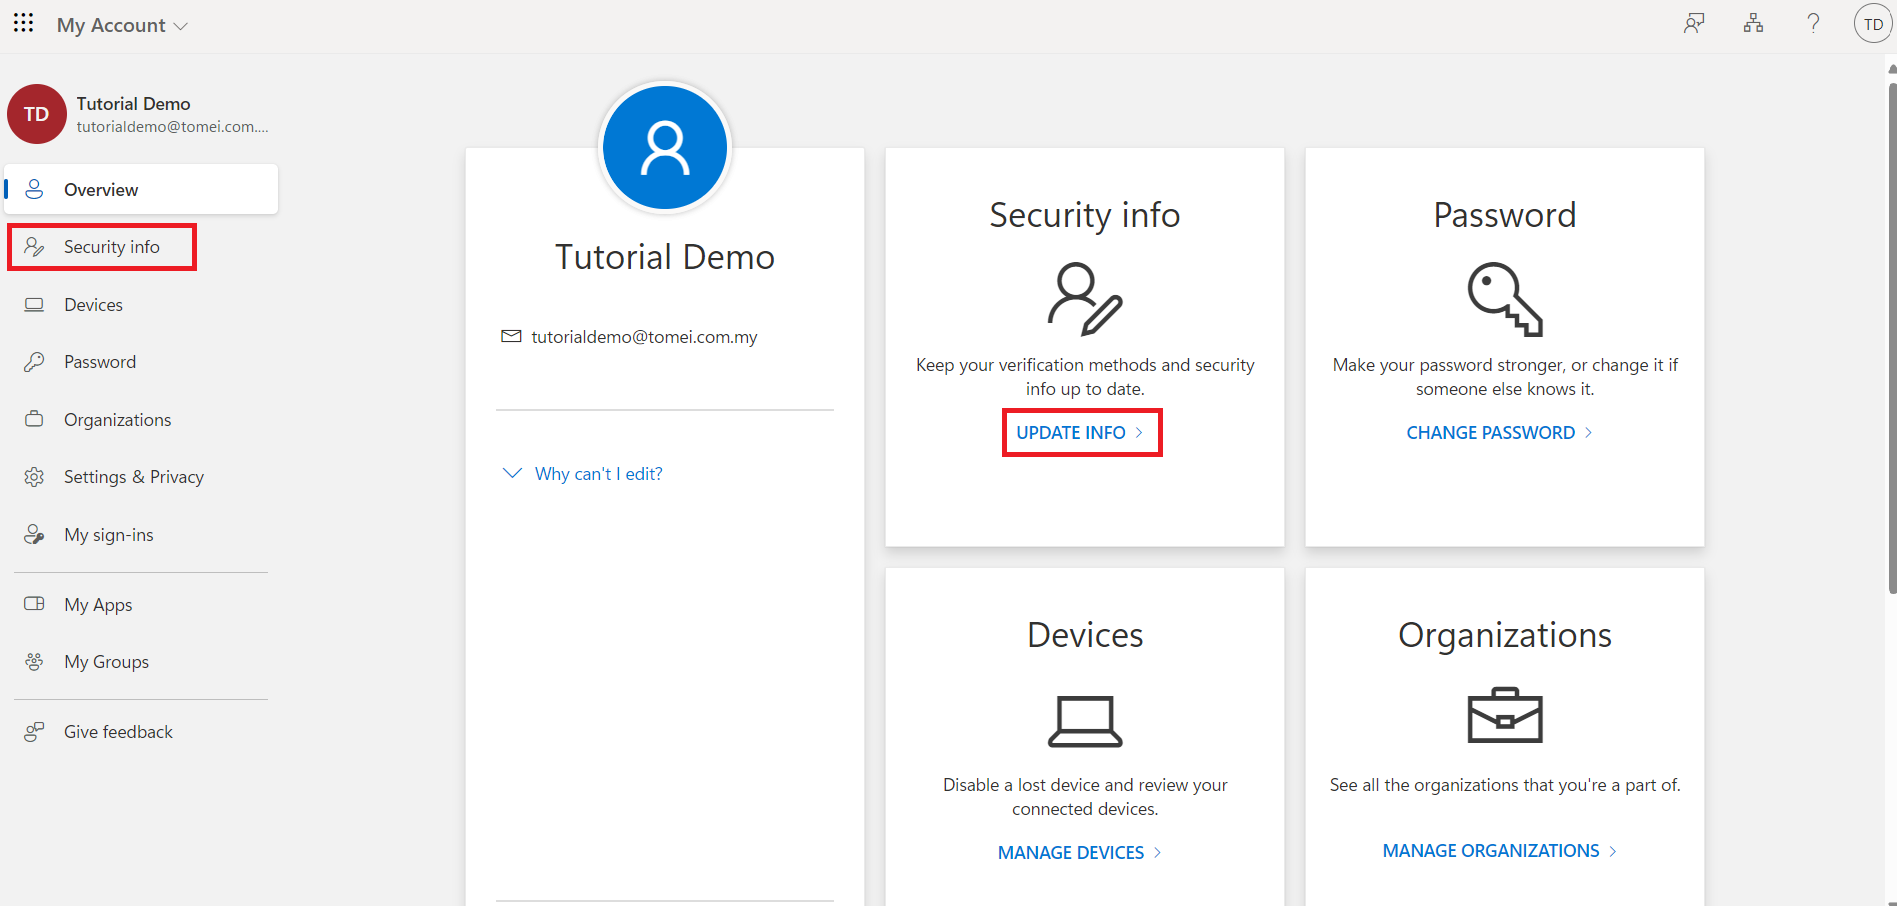Click the Password key card icon
Image resolution: width=1897 pixels, height=906 pixels.
tap(1504, 299)
